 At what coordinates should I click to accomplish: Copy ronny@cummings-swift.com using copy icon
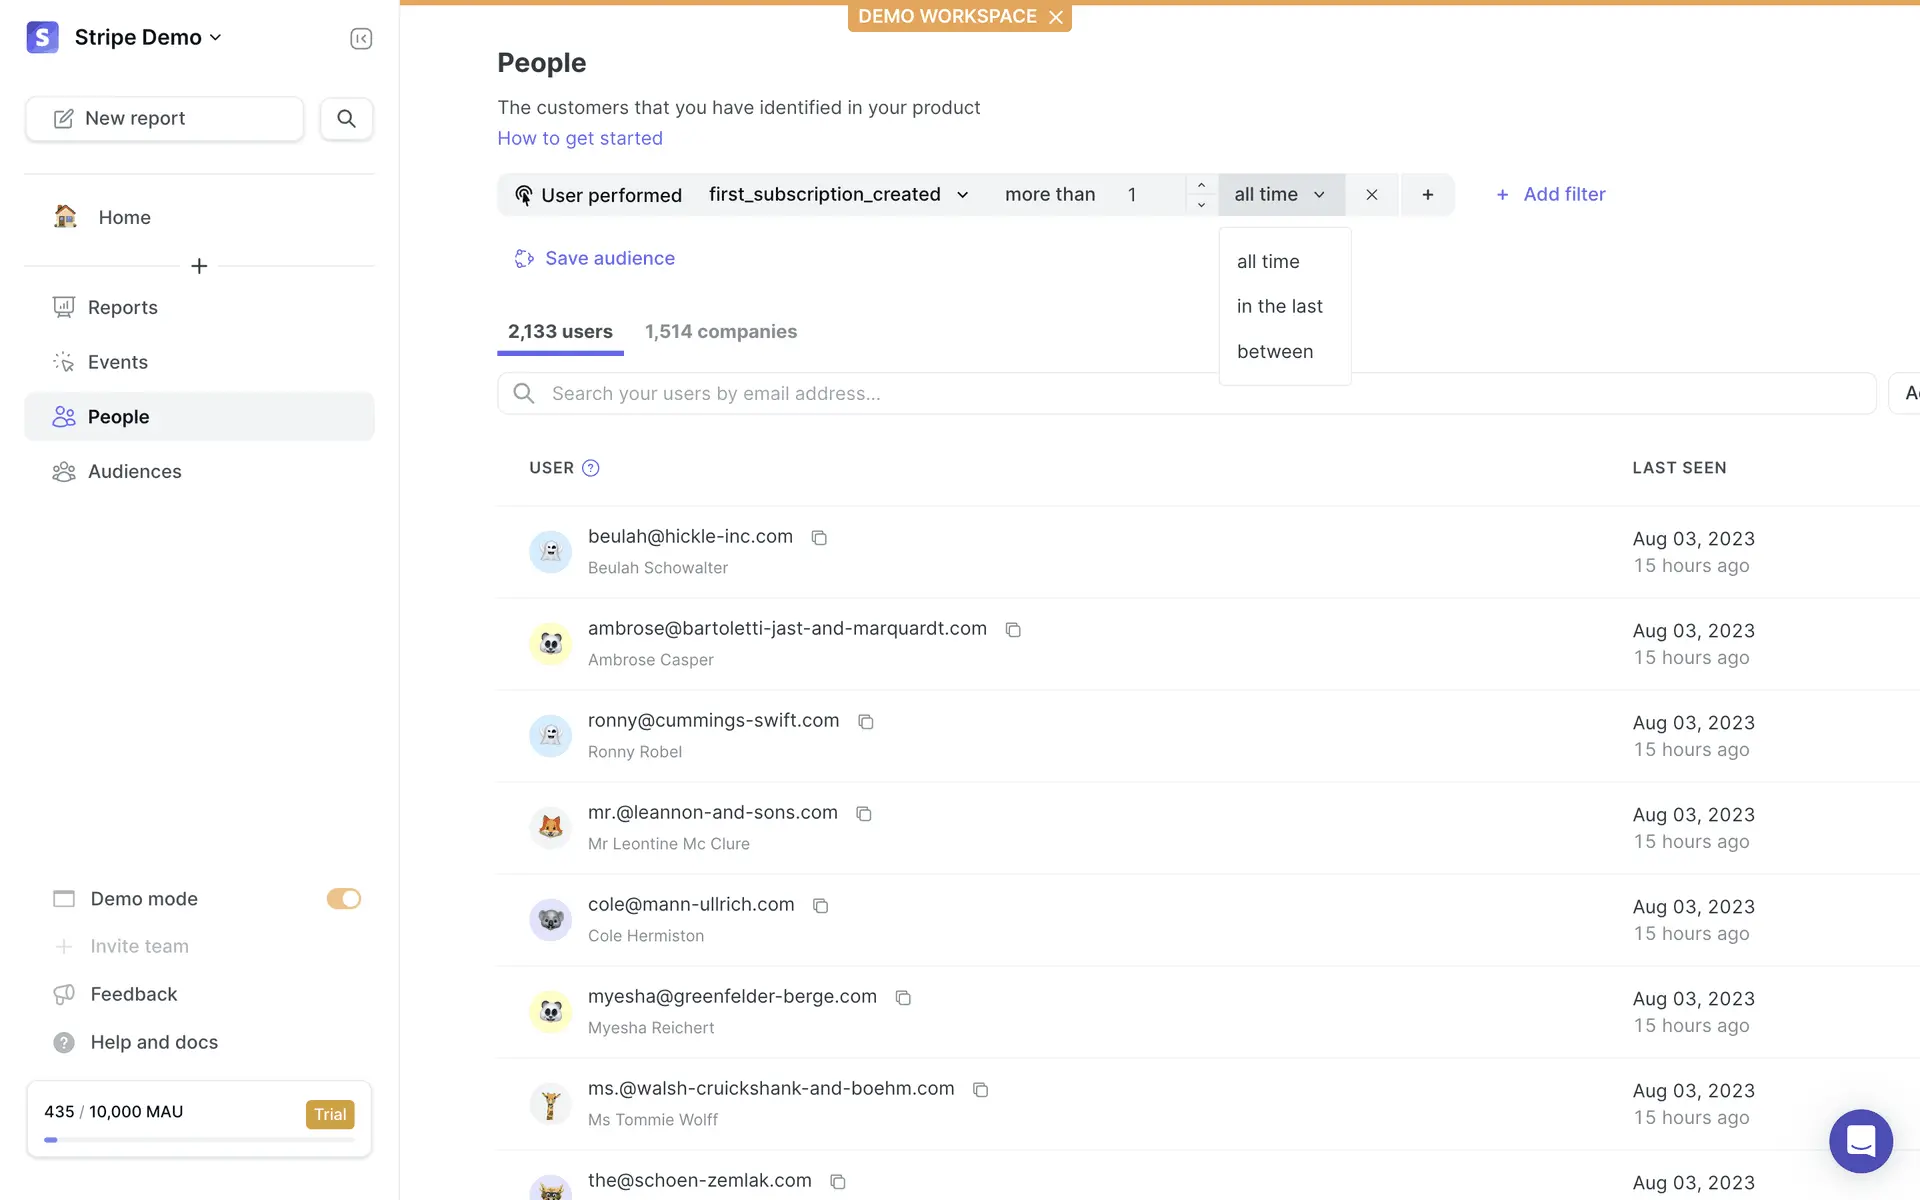866,722
